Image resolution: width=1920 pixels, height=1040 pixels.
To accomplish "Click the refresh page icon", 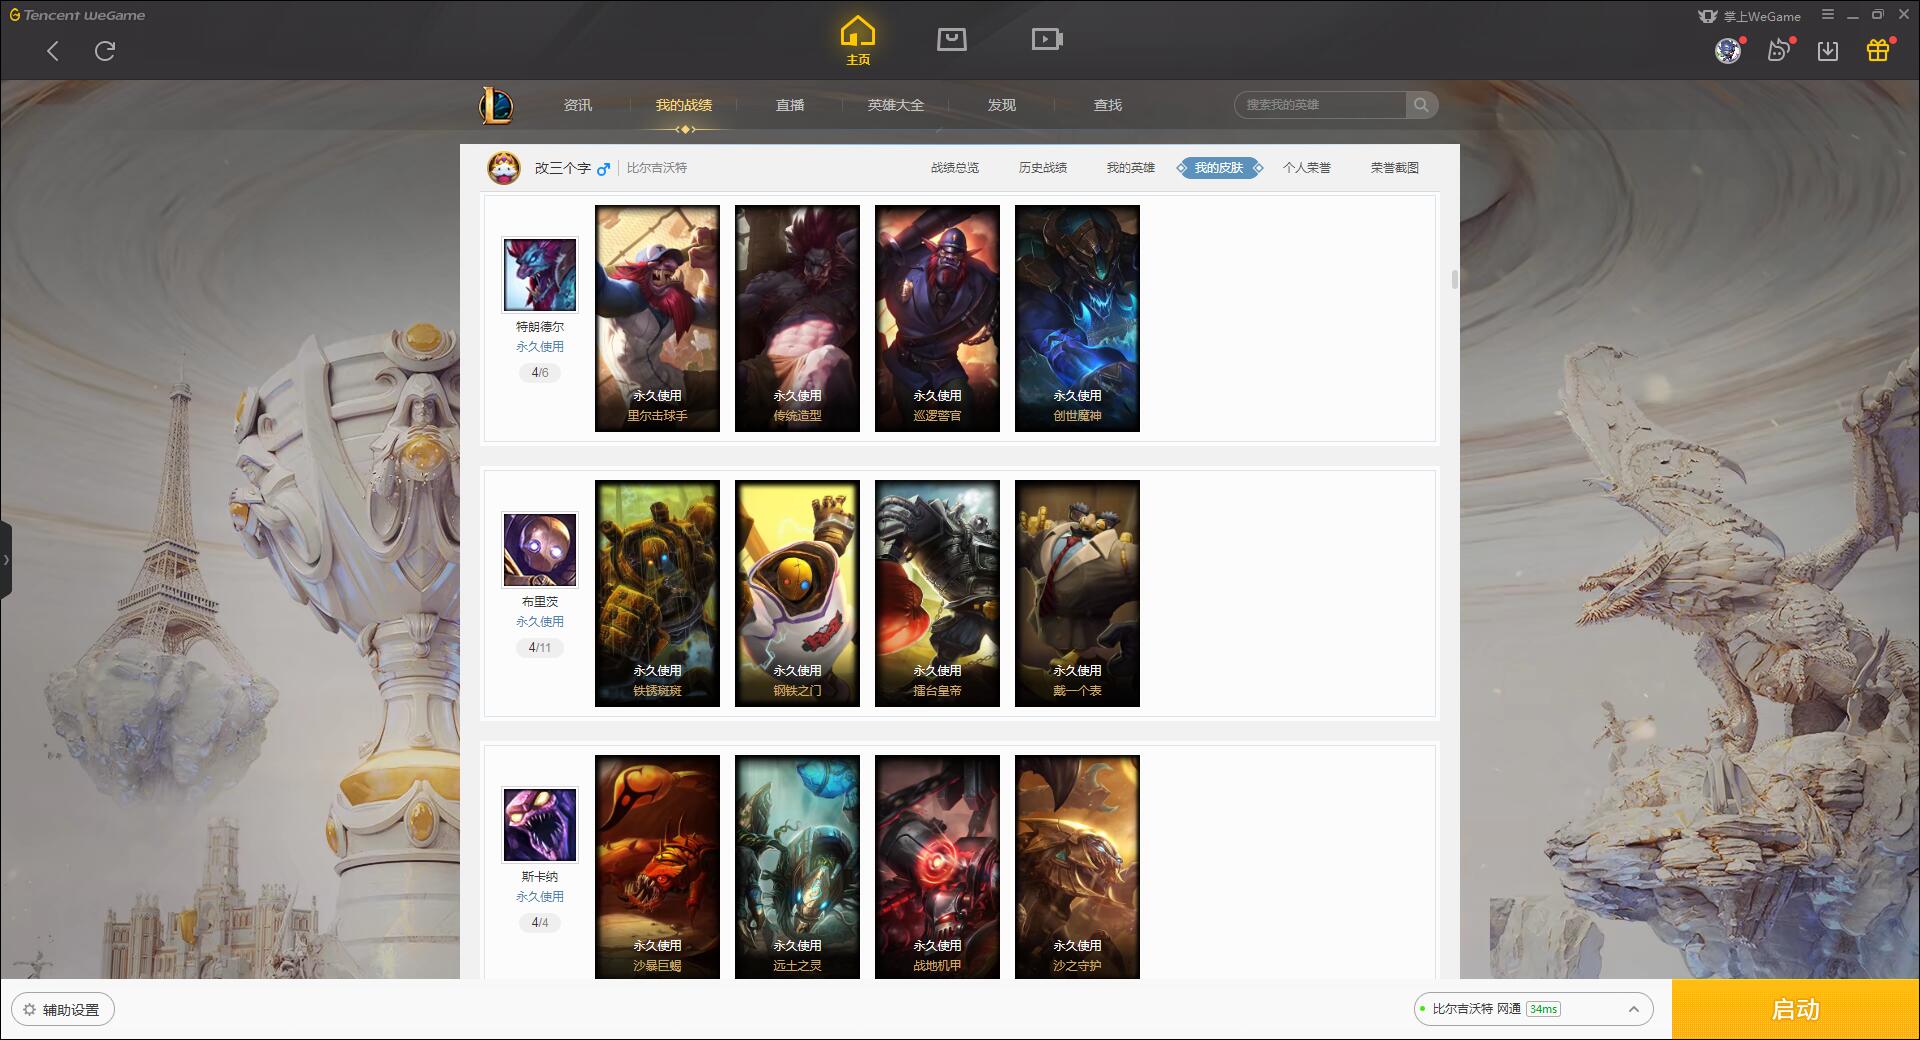I will coord(105,51).
